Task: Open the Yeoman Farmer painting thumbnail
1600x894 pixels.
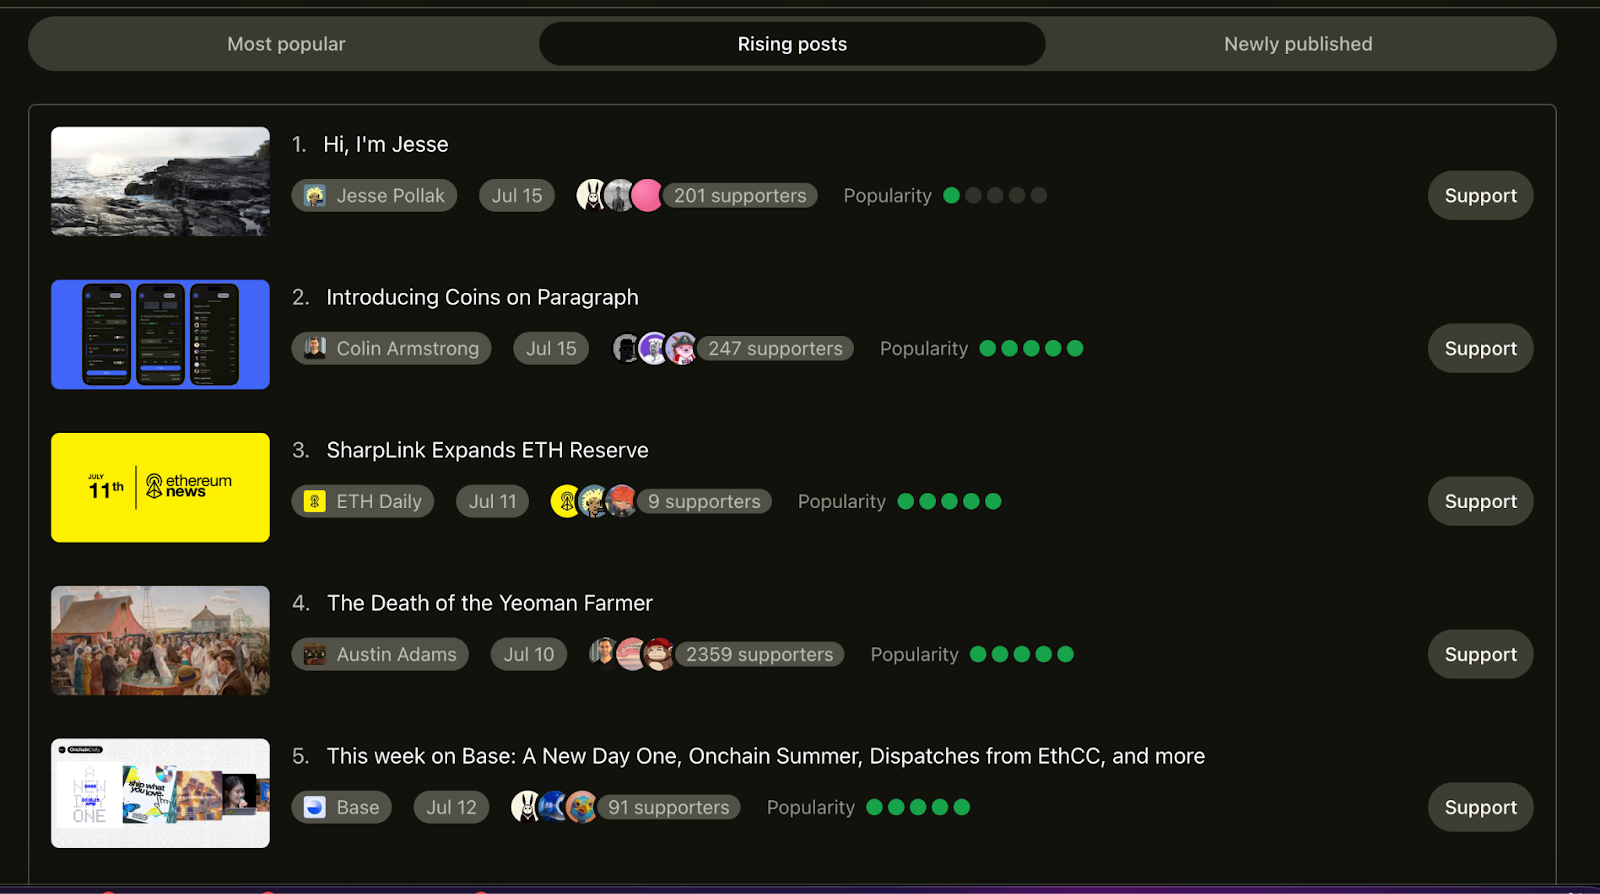Action: (160, 640)
